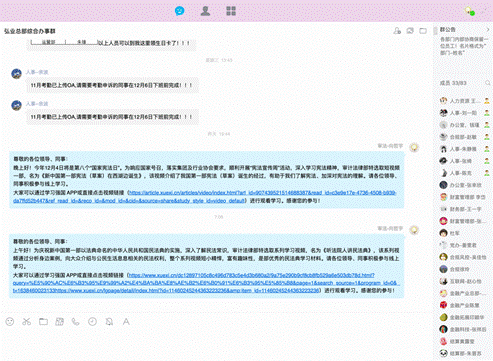This screenshot has height=361, width=493.
Task: Open the emoji picker
Action: tap(10, 322)
